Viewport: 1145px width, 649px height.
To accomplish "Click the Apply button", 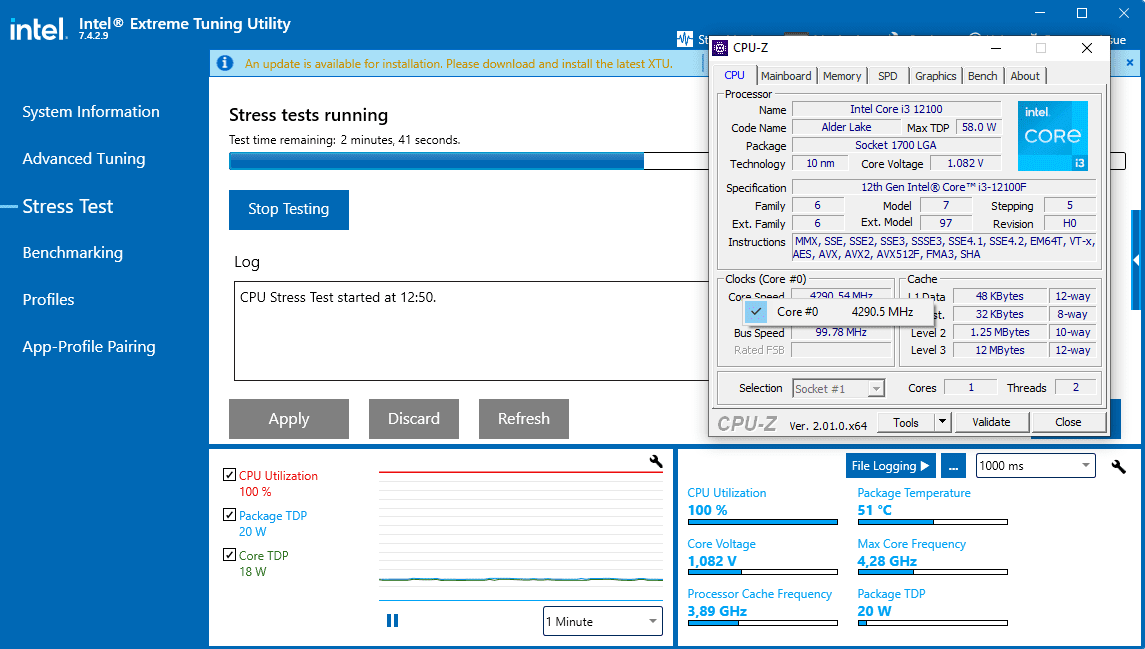I will [x=288, y=419].
